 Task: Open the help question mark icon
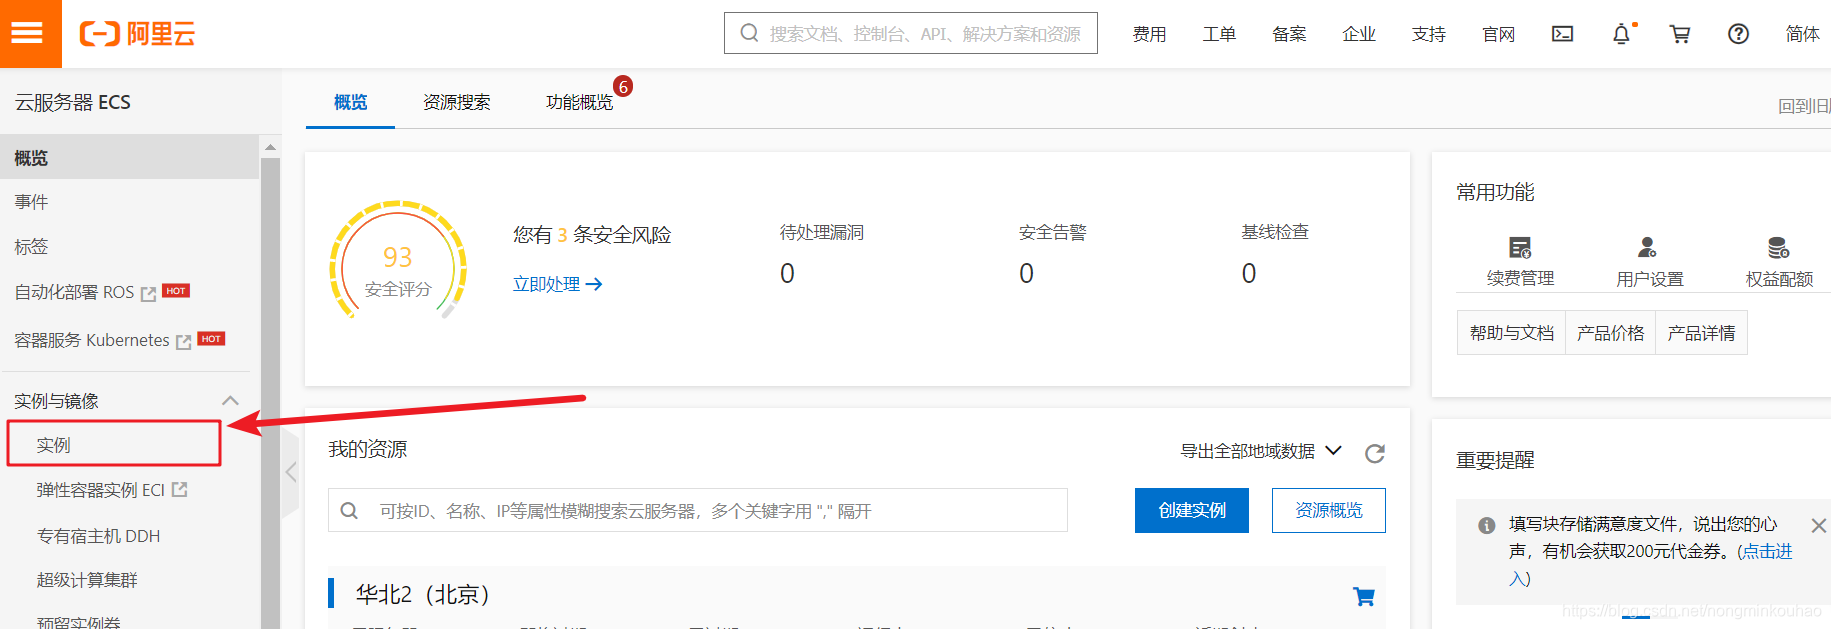(1738, 34)
